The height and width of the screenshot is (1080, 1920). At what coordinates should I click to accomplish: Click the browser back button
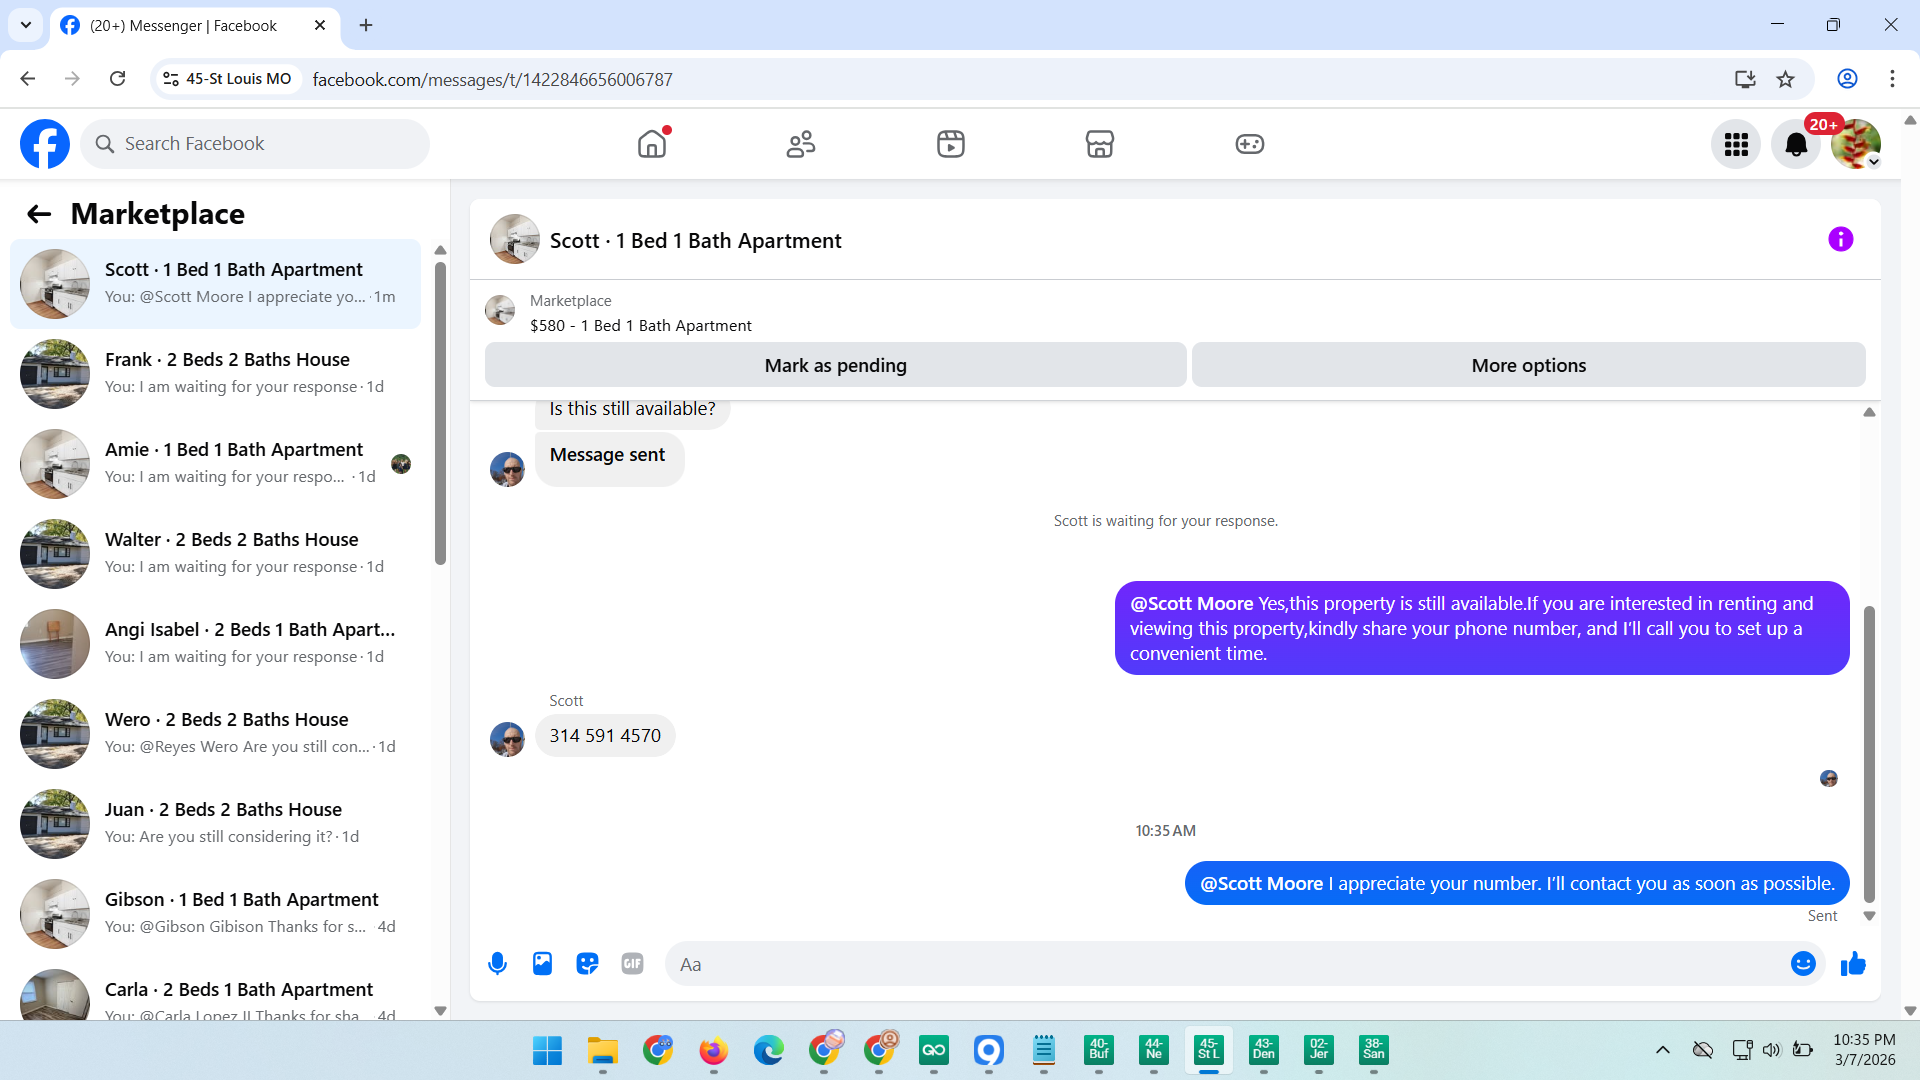[28, 79]
